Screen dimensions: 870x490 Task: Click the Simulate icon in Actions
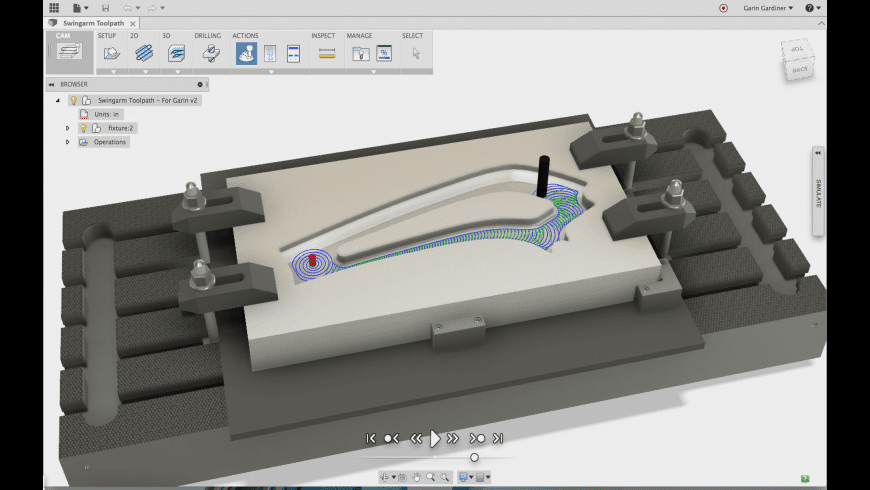pyautogui.click(x=245, y=54)
